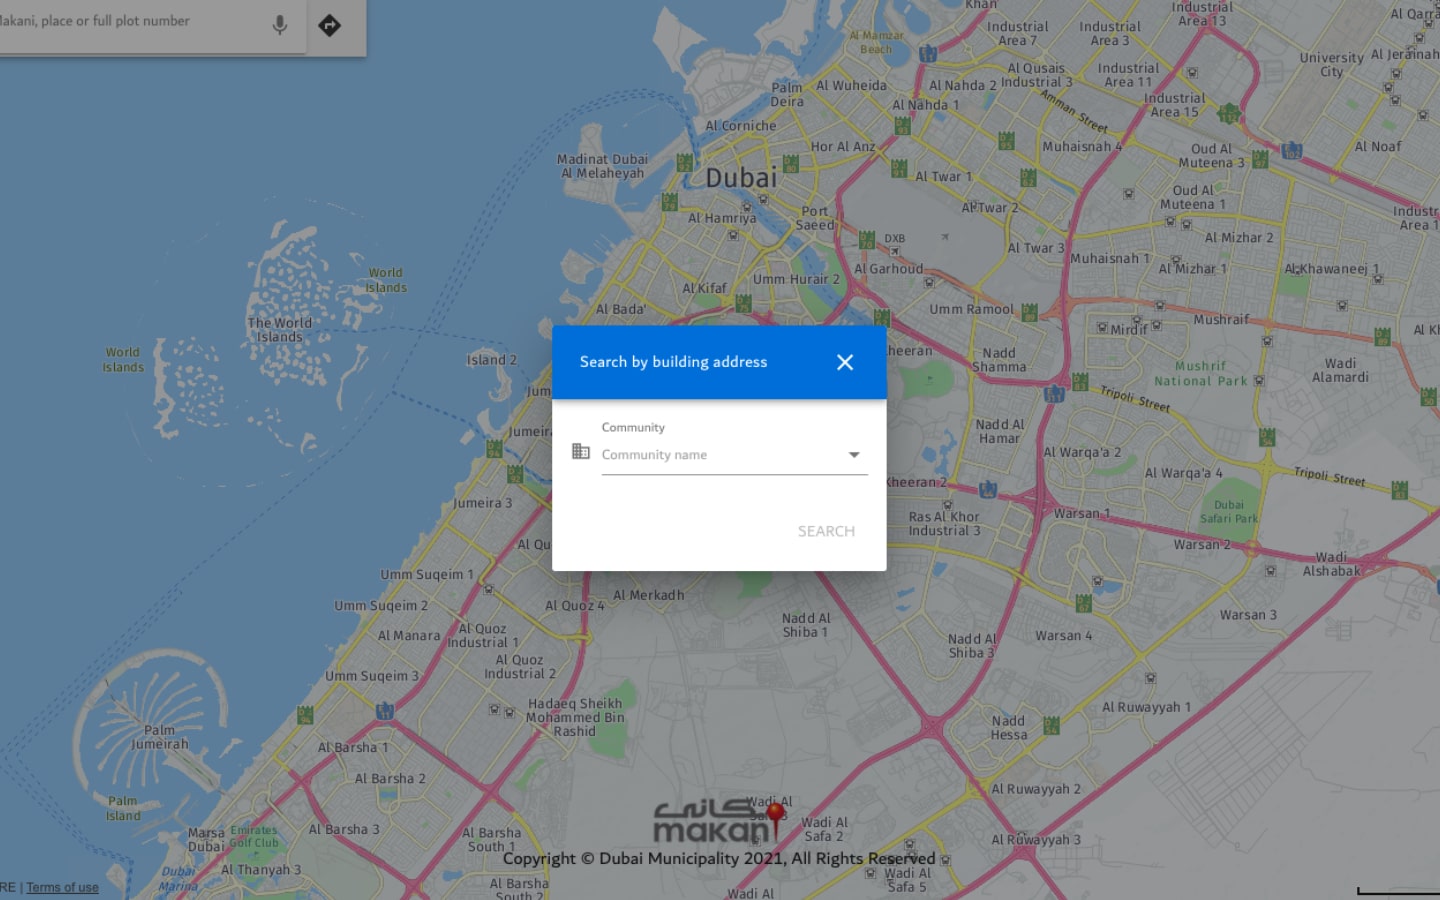Open the Terms of use link
Screen dimensions: 1440x900
(x=62, y=887)
